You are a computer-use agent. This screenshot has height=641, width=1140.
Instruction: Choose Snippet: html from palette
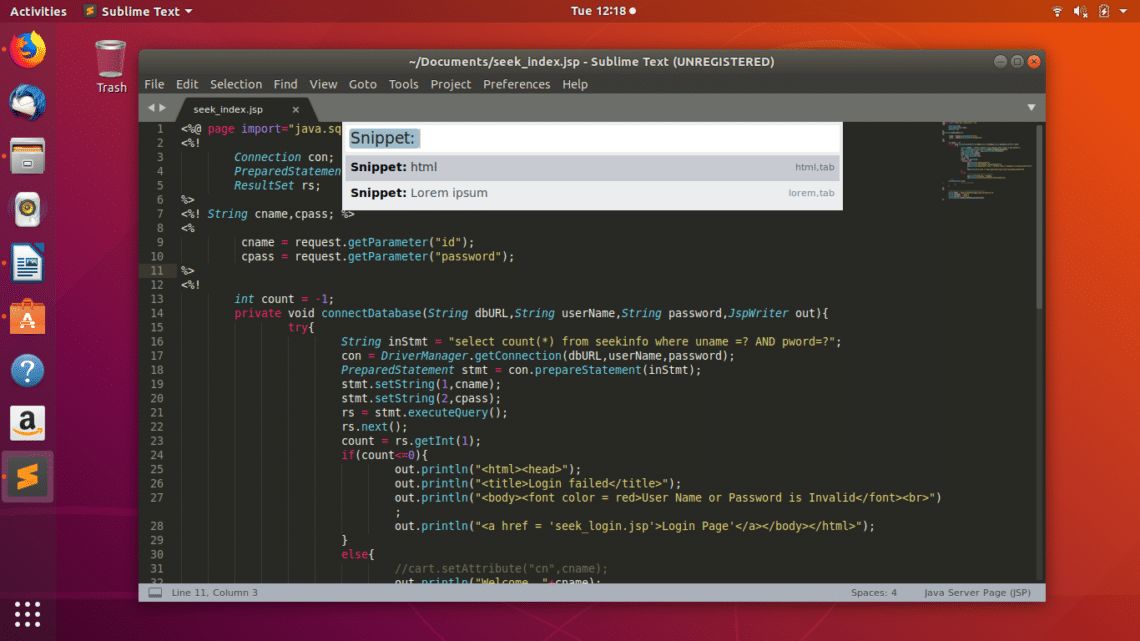[x=593, y=167]
